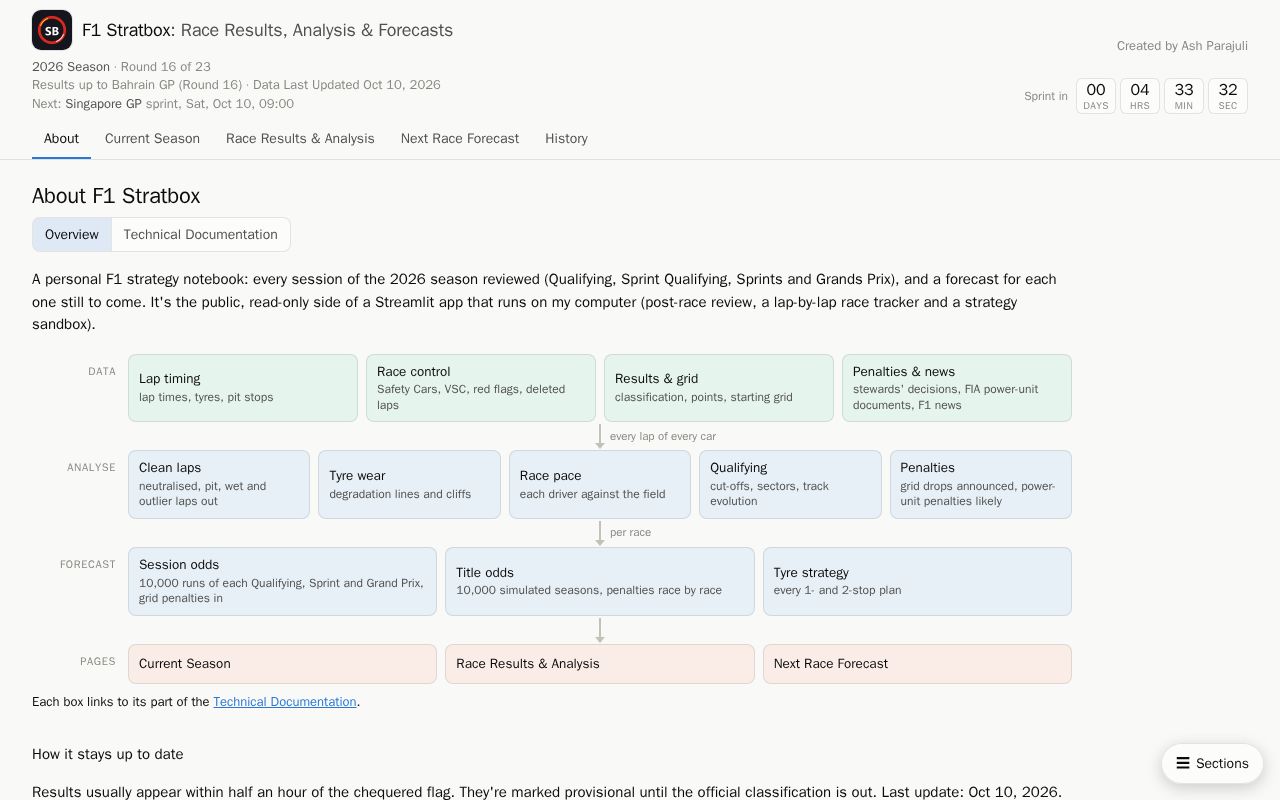
Task: Click 'Created by Ash Parajuli' text
Action: click(x=1182, y=46)
